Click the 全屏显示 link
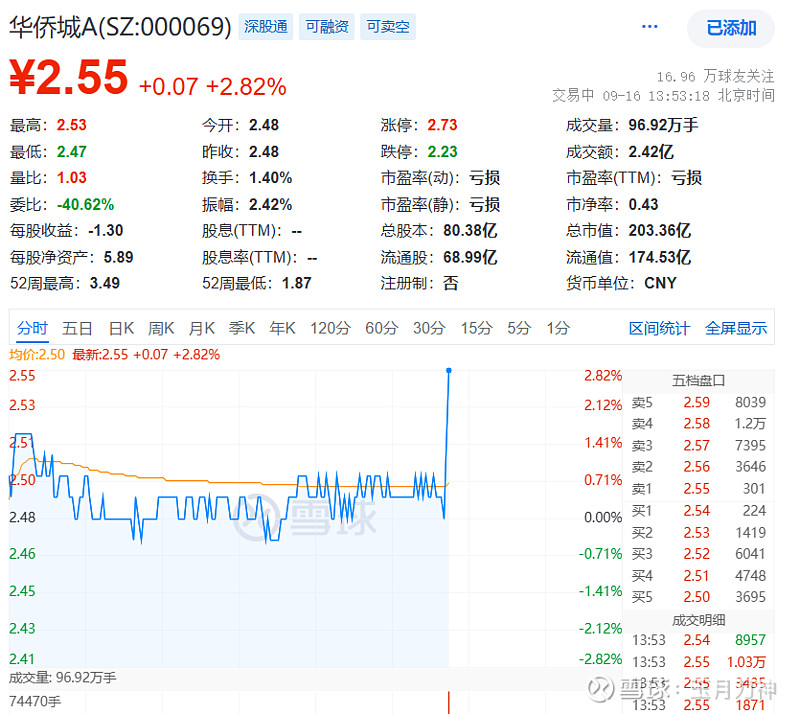Image resolution: width=800 pixels, height=714 pixels. pos(736,328)
